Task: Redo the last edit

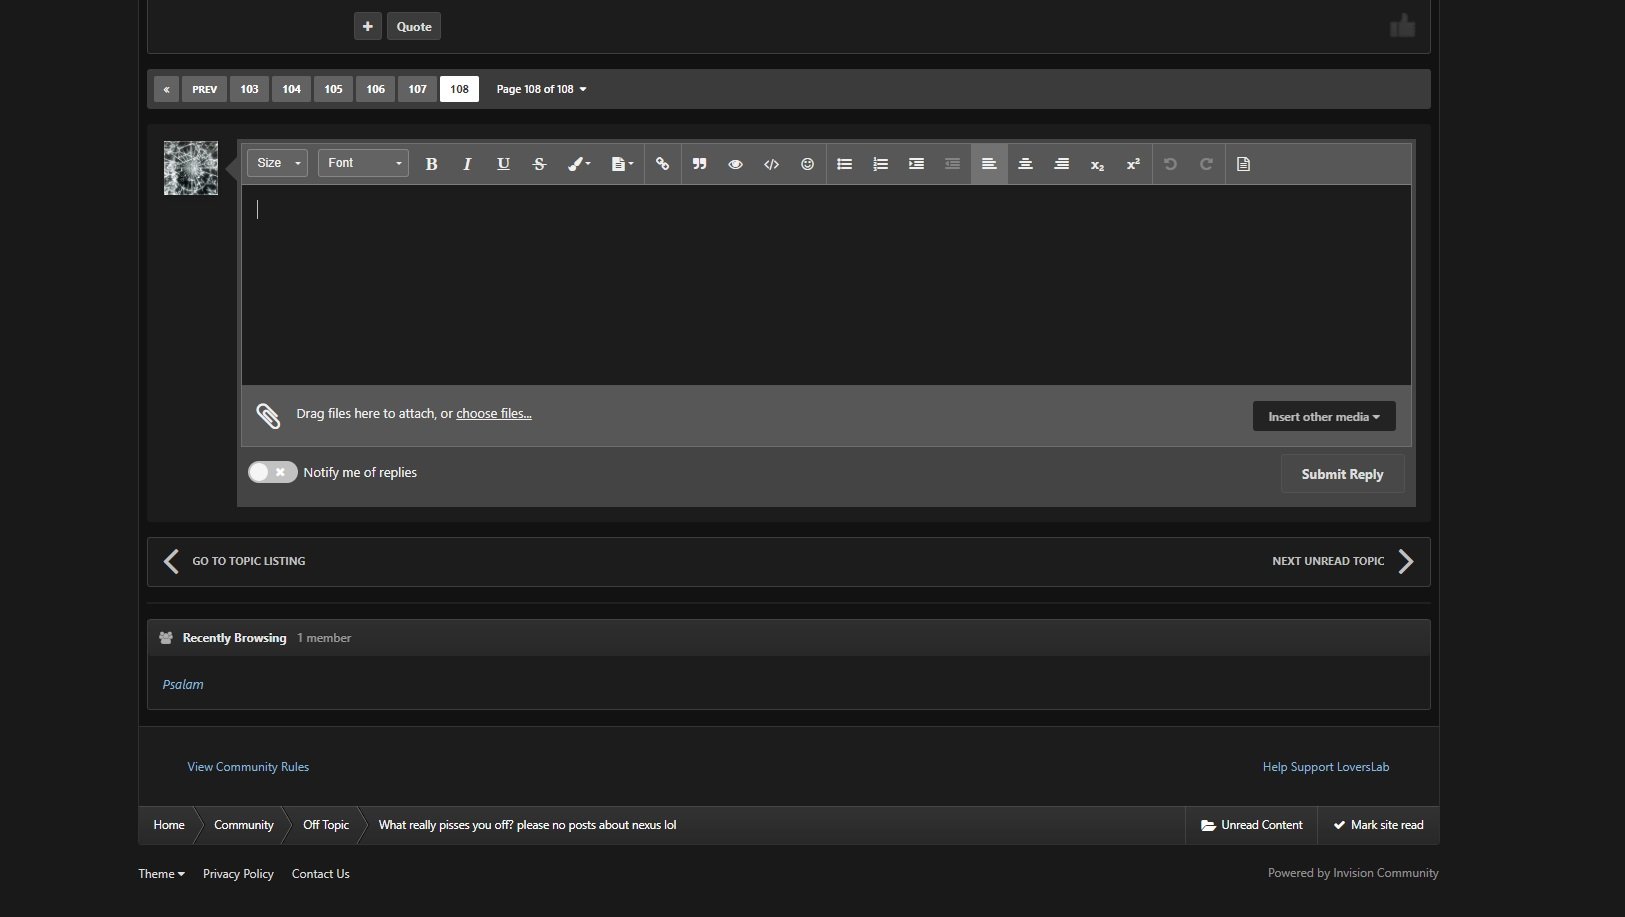Action: [1206, 164]
